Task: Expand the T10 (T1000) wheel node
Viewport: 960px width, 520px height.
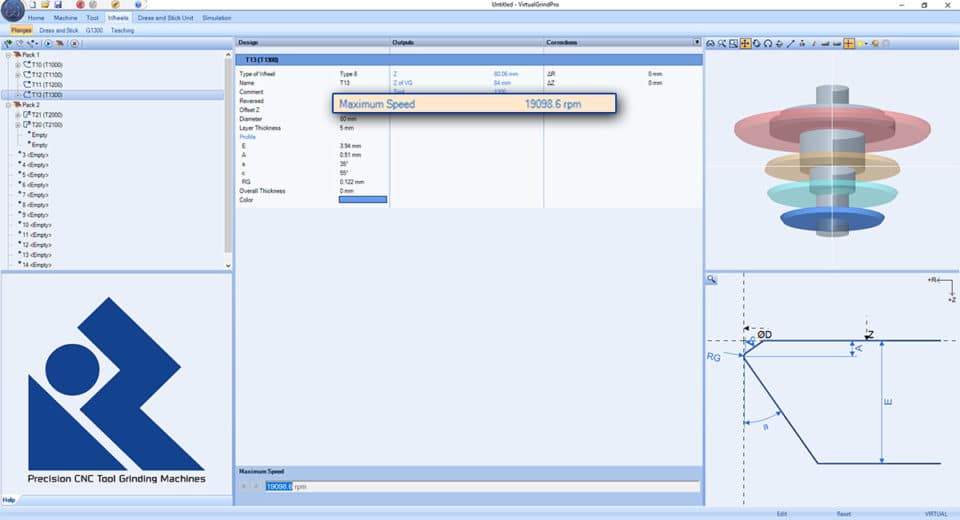Action: tap(18, 64)
